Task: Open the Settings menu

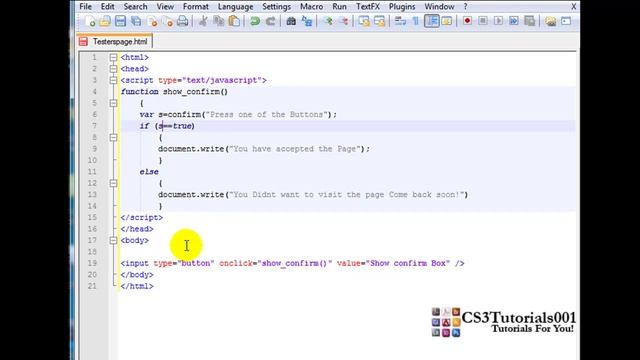Action: click(276, 7)
